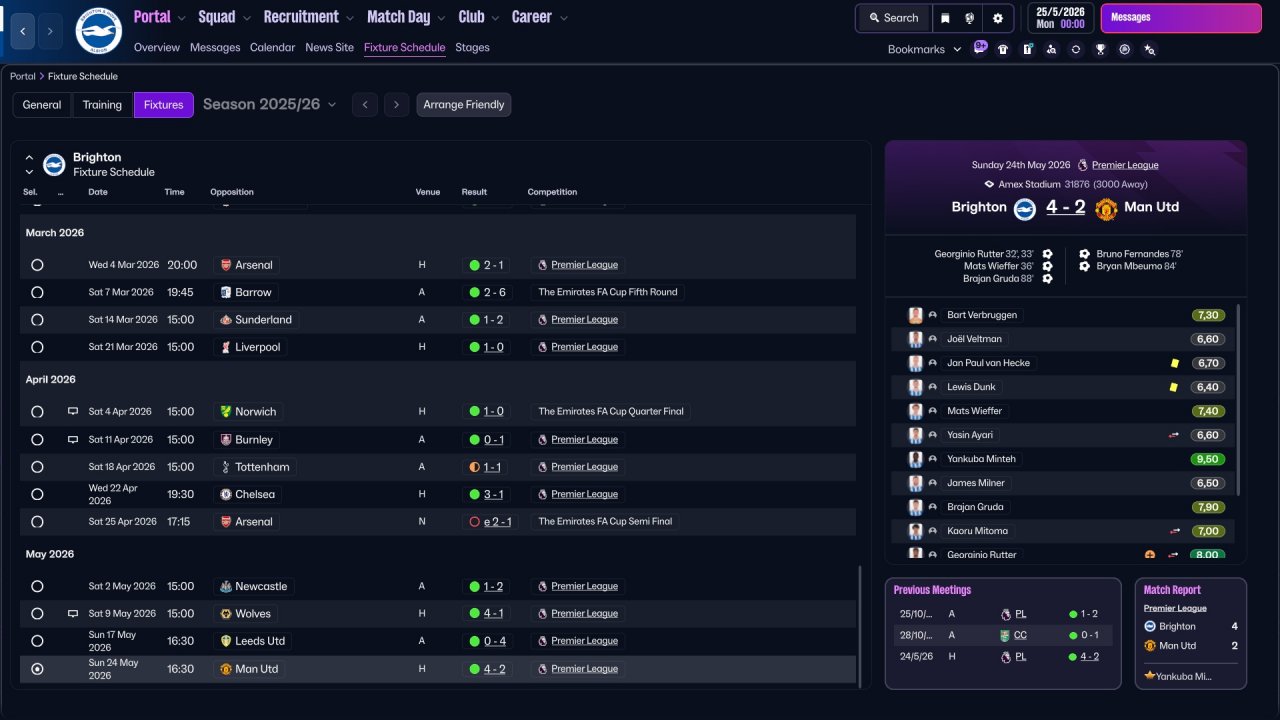
Task: Click the Chelsea crest in fixture list
Action: [226, 494]
